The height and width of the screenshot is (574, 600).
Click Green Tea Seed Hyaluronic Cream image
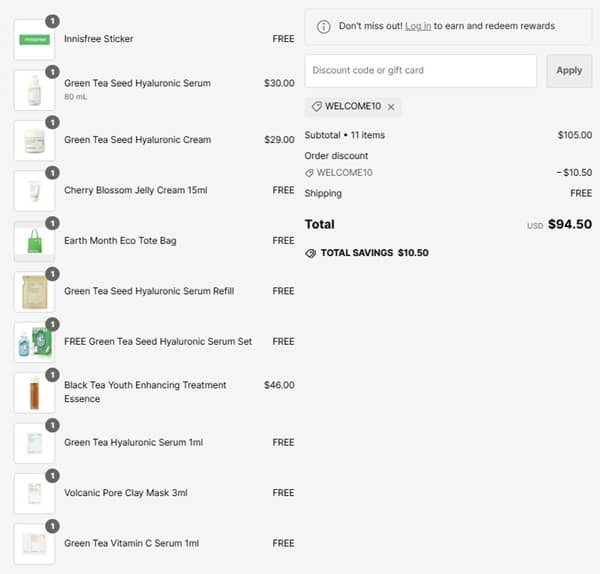pos(34,141)
